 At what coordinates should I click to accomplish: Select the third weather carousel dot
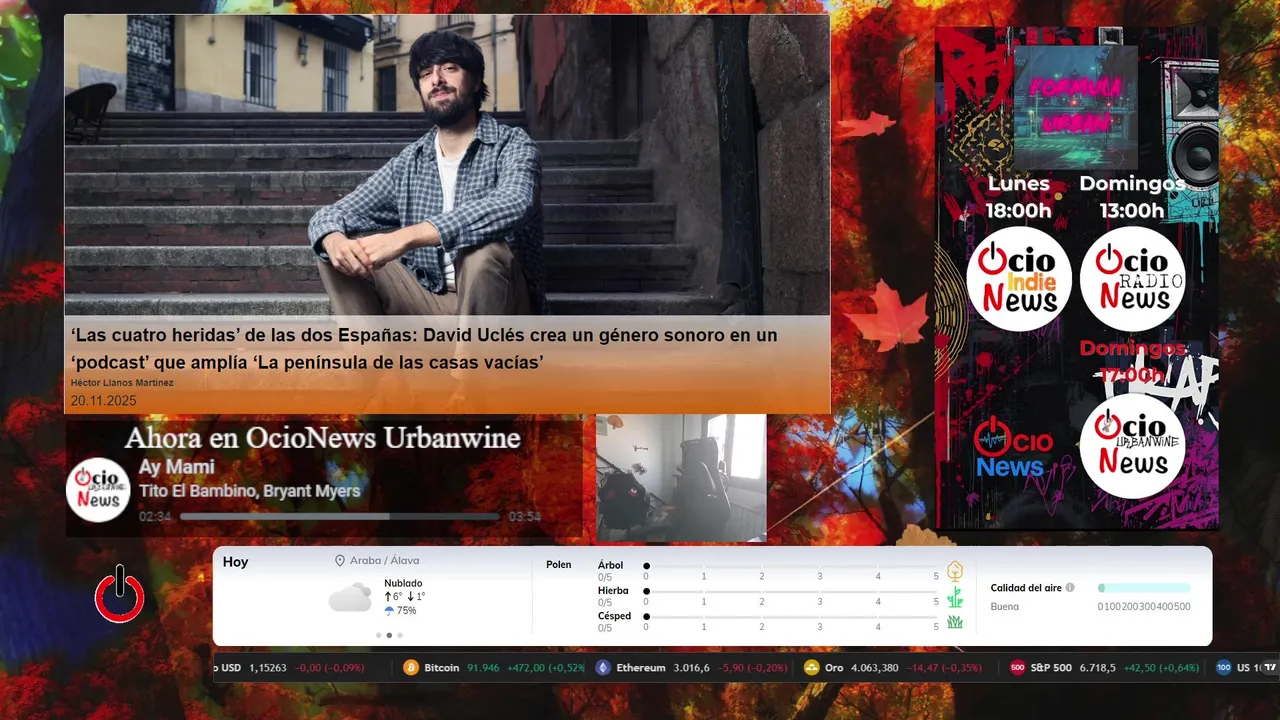point(400,635)
